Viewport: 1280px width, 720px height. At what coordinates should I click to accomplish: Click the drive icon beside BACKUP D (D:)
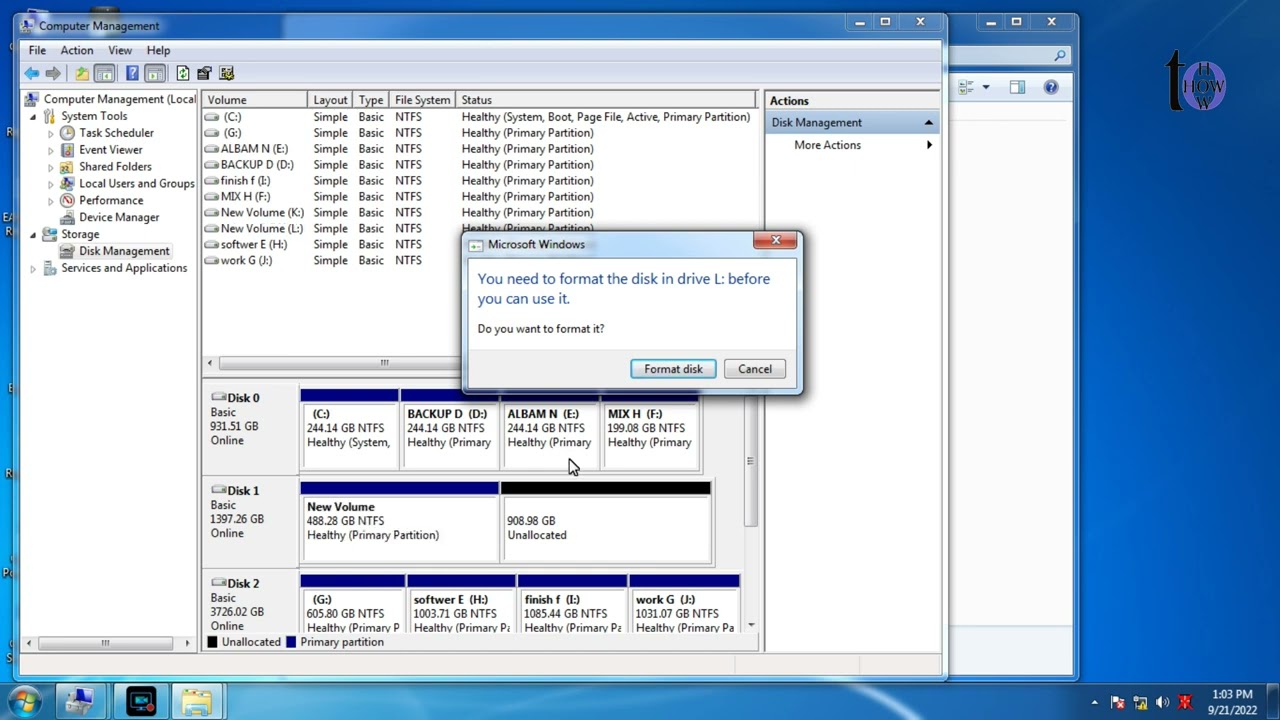point(211,165)
